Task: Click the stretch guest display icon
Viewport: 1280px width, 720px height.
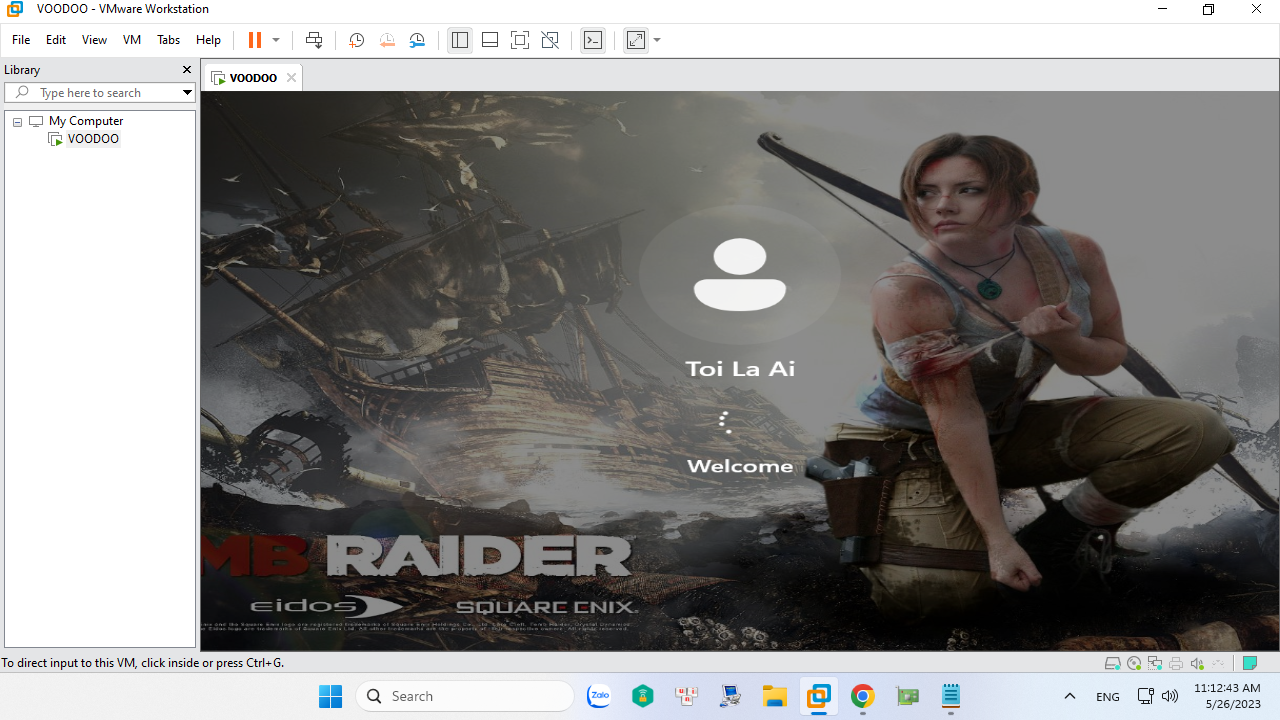Action: pyautogui.click(x=636, y=40)
